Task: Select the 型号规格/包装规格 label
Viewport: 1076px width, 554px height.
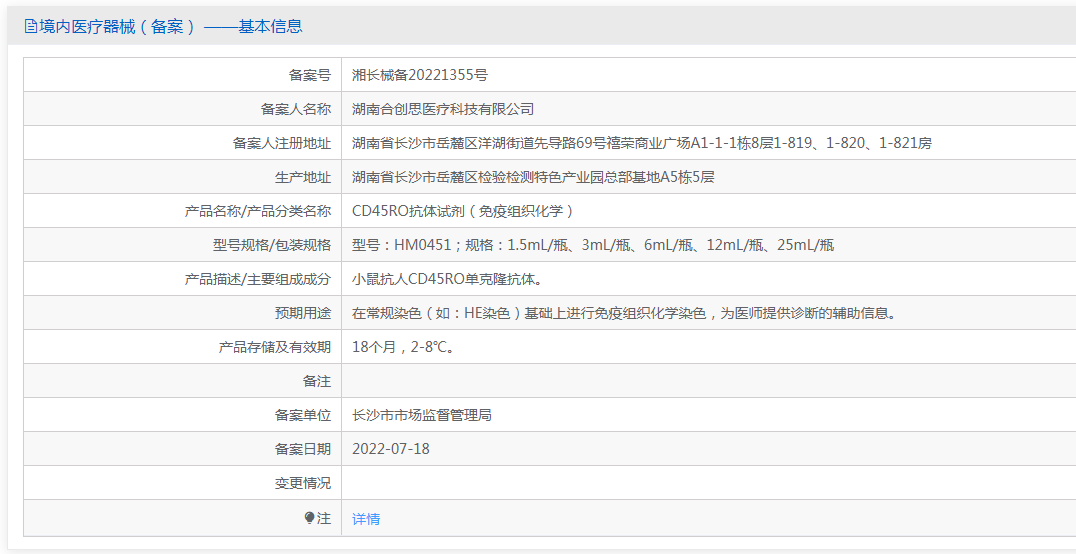Action: click(272, 246)
